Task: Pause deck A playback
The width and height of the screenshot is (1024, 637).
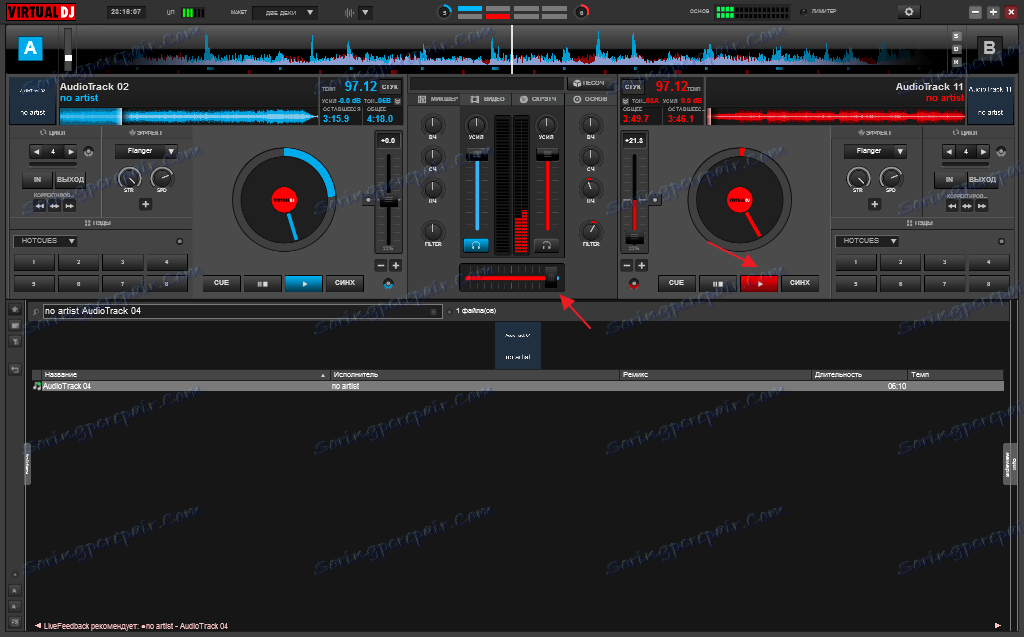Action: pos(263,284)
